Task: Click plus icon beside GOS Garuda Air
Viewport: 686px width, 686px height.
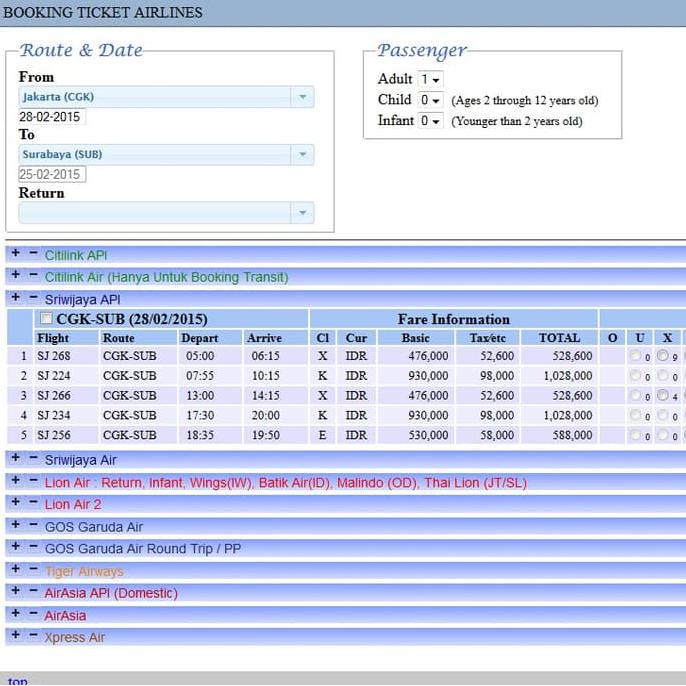Action: pos(15,525)
